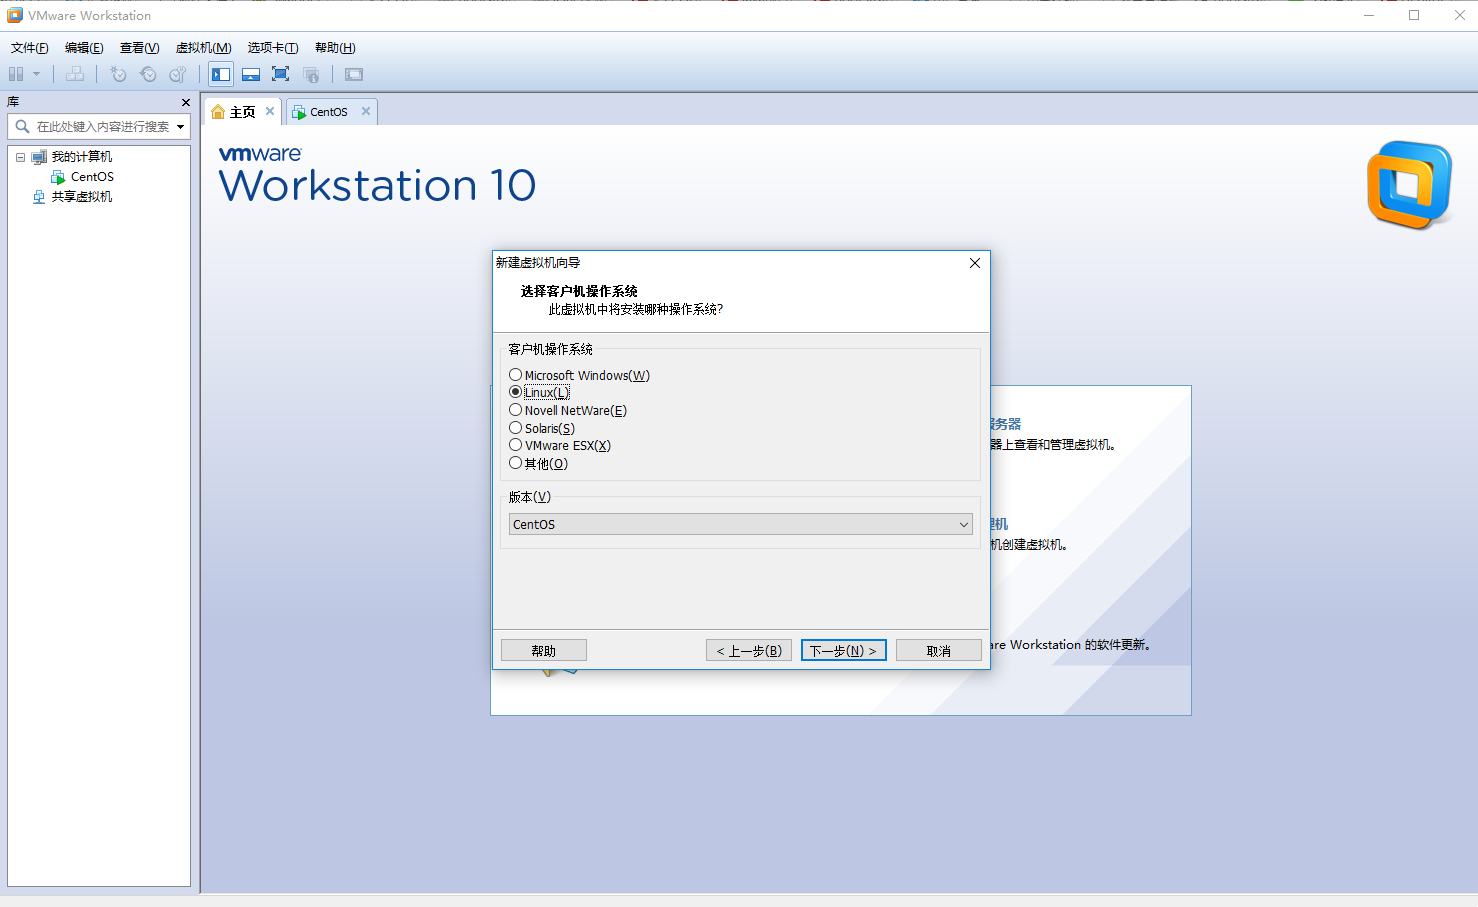Select the 其他(O) radio button
Viewport: 1478px width, 907px height.
[516, 463]
